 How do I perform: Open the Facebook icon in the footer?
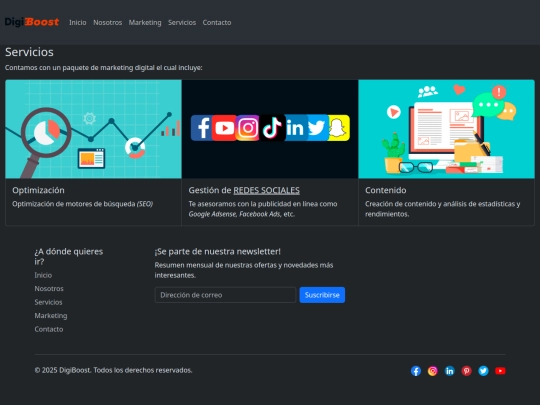(416, 371)
